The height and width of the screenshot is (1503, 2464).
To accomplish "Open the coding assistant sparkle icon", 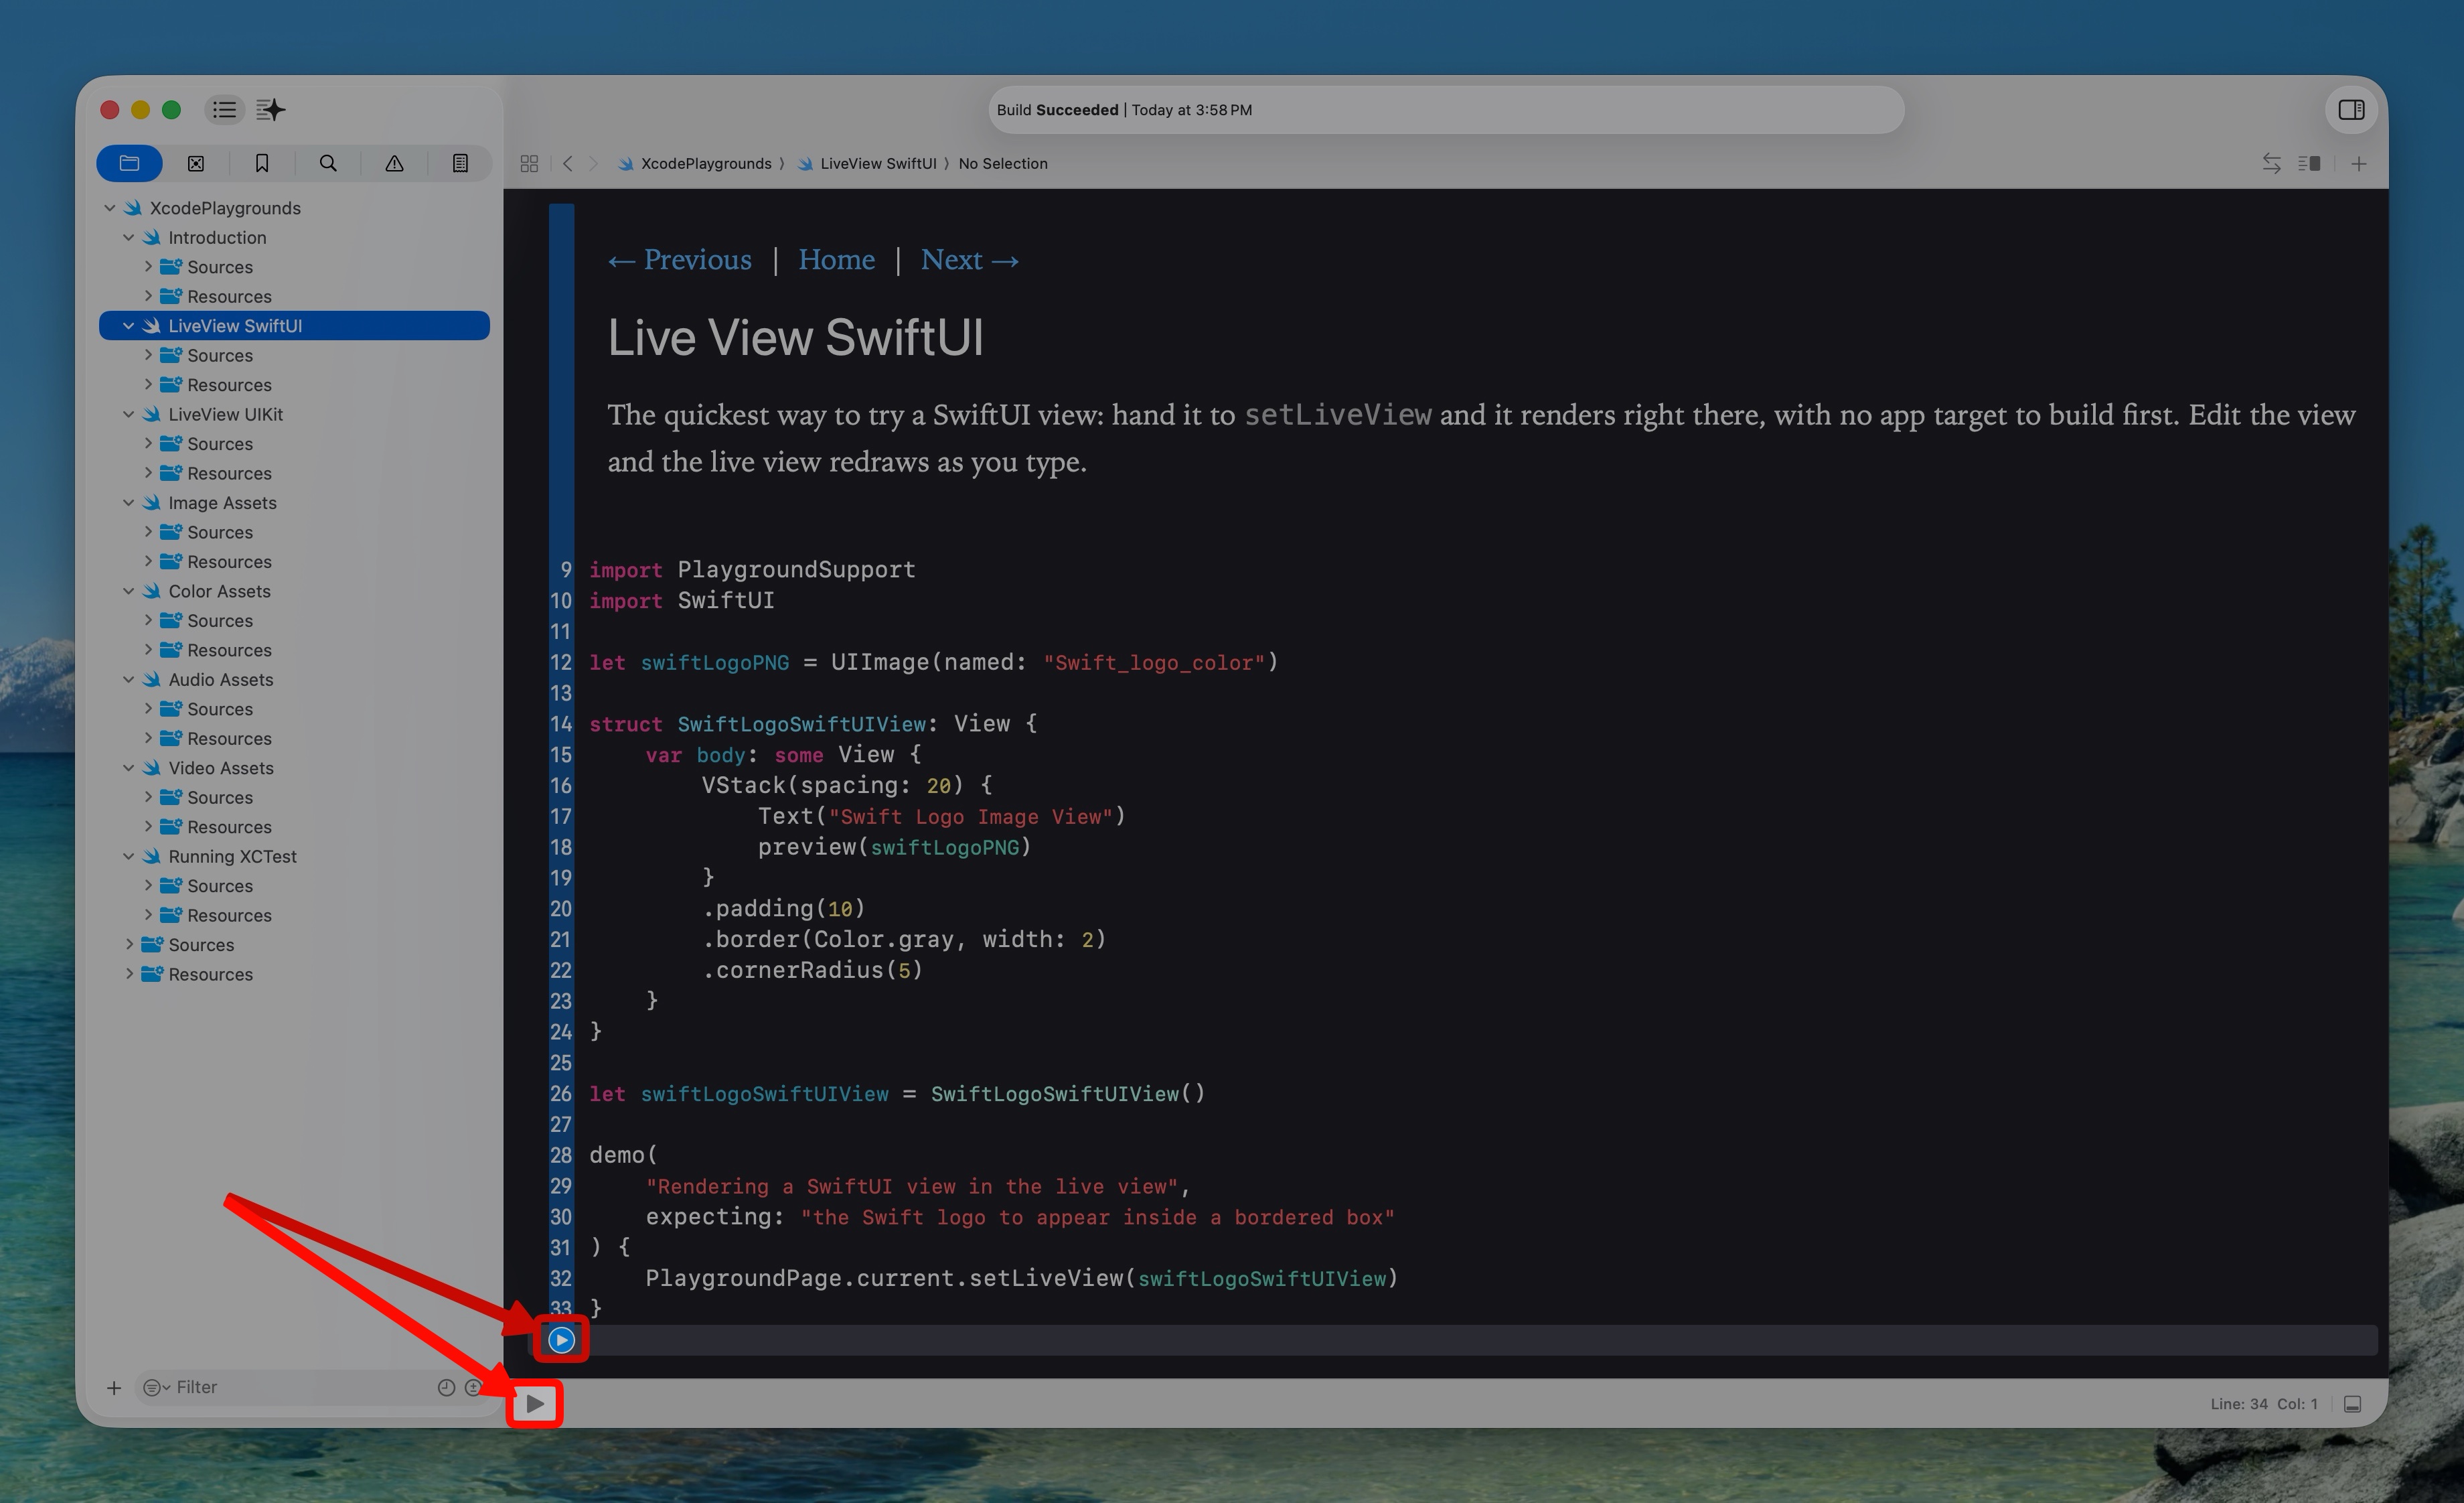I will point(271,110).
